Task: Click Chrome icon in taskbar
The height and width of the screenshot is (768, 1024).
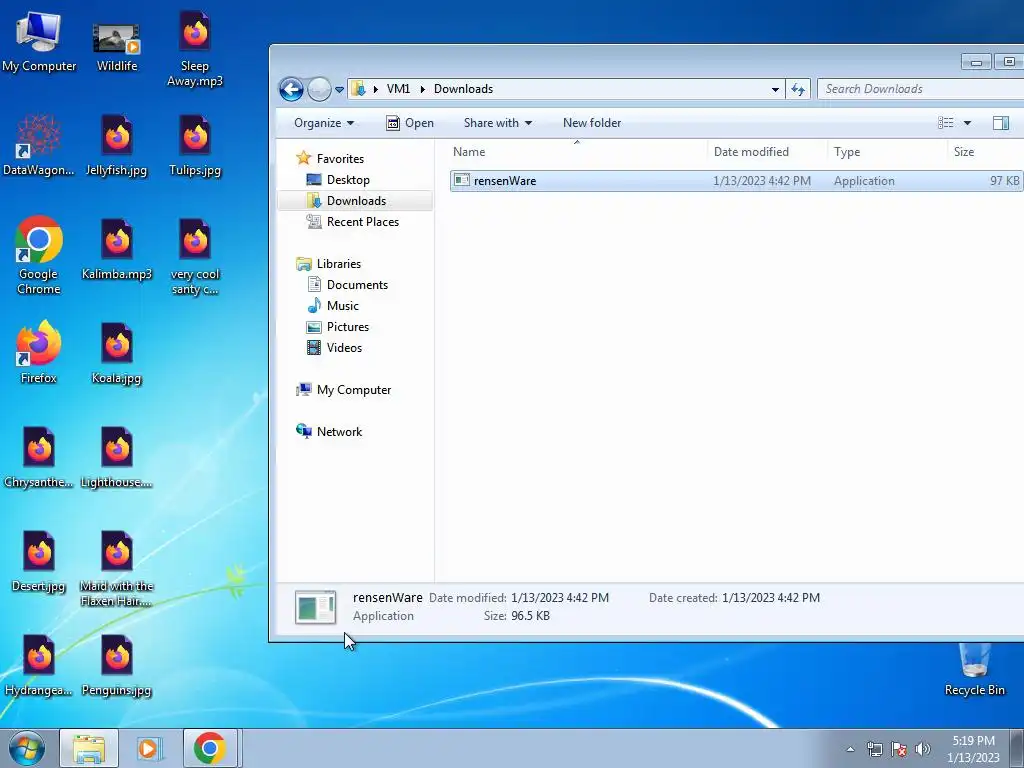Action: (210, 748)
